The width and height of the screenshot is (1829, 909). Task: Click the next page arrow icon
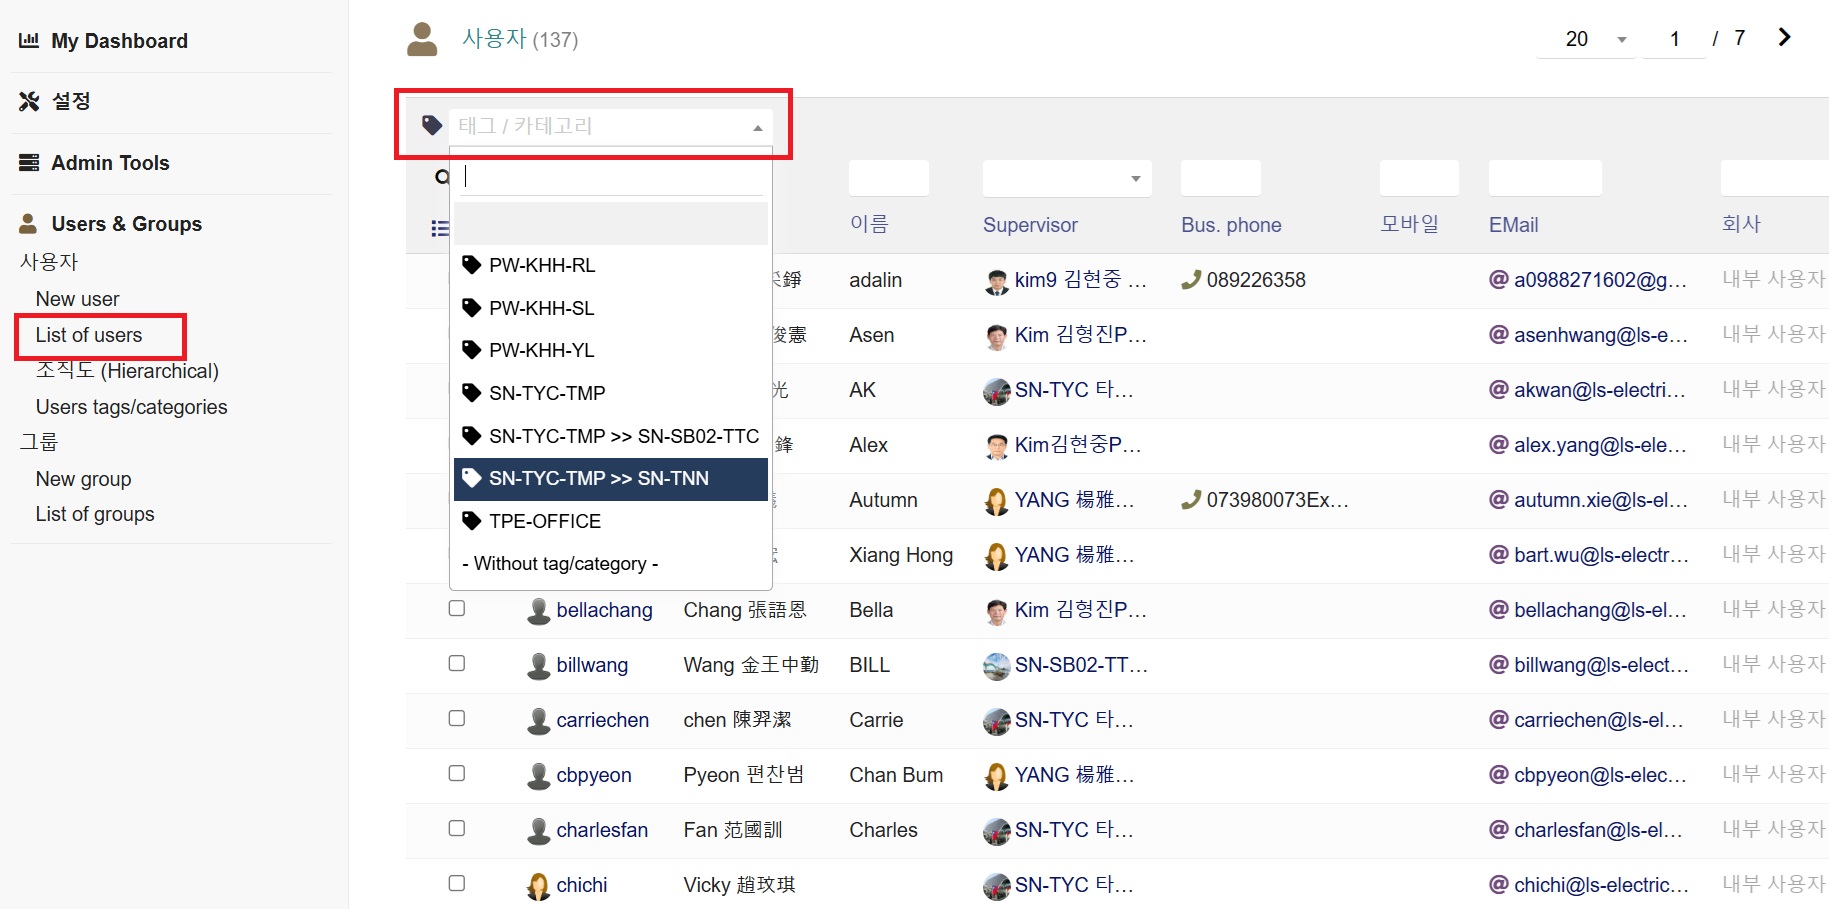point(1784,38)
